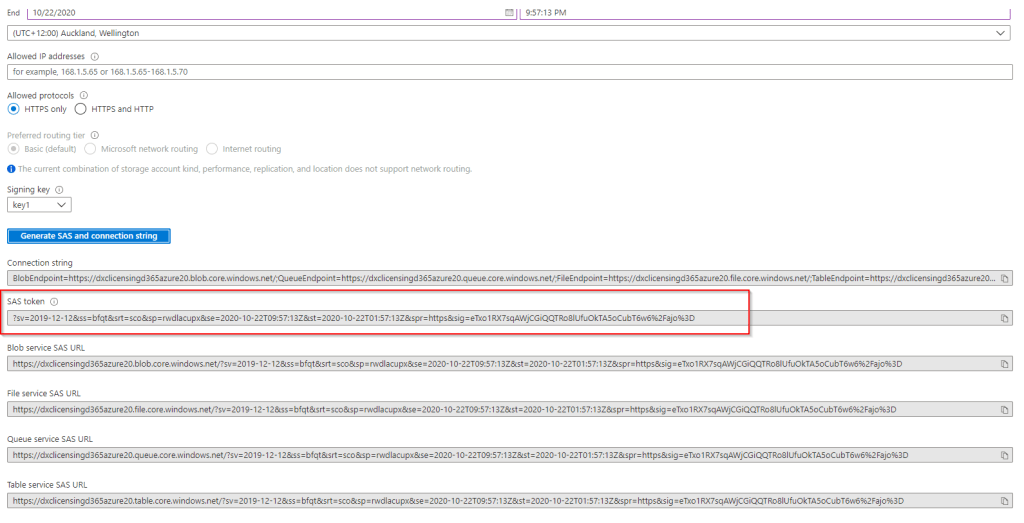Copy the File service SAS URL
Image resolution: width=1024 pixels, height=523 pixels.
pos(1005,409)
